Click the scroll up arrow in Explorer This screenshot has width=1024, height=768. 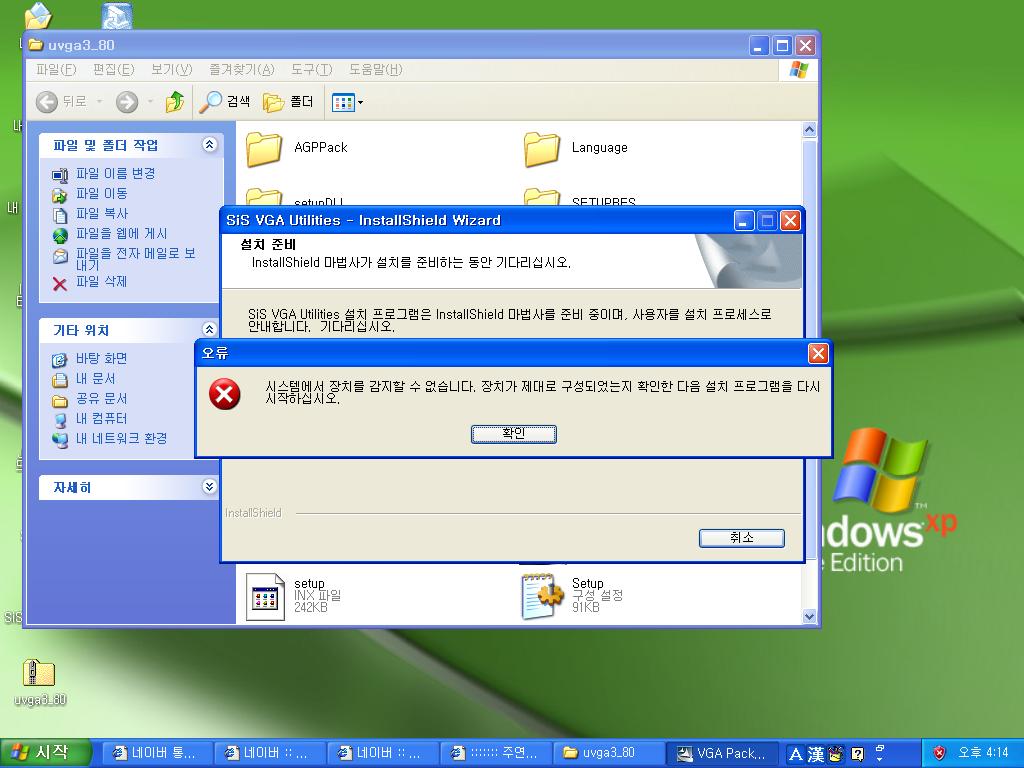click(809, 129)
